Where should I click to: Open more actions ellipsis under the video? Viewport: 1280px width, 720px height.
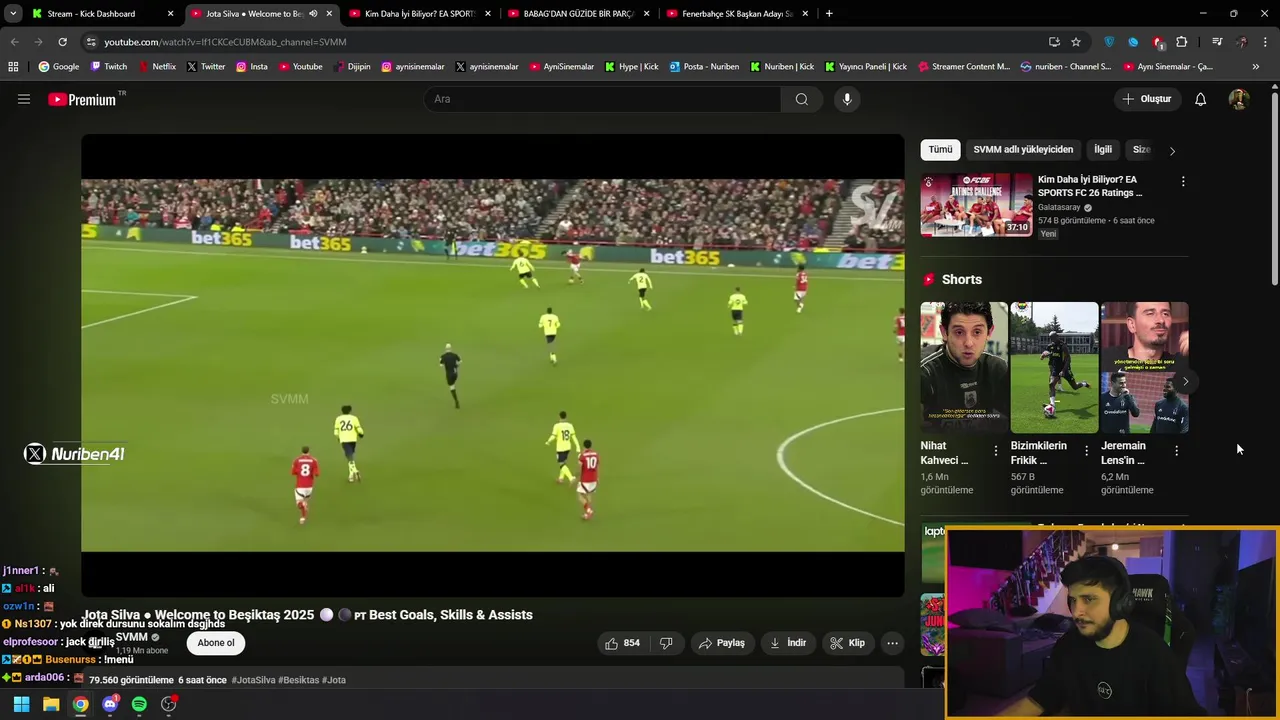point(892,643)
